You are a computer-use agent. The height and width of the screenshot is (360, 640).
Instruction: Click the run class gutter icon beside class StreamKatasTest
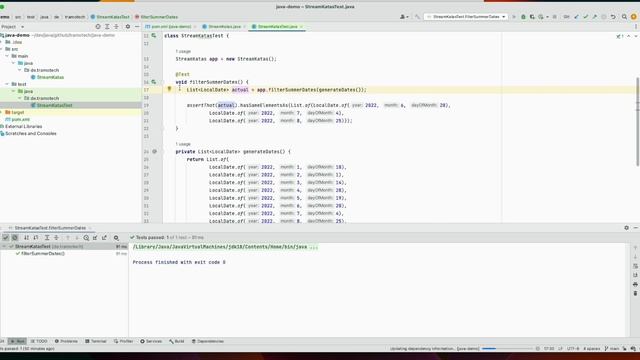click(x=154, y=36)
